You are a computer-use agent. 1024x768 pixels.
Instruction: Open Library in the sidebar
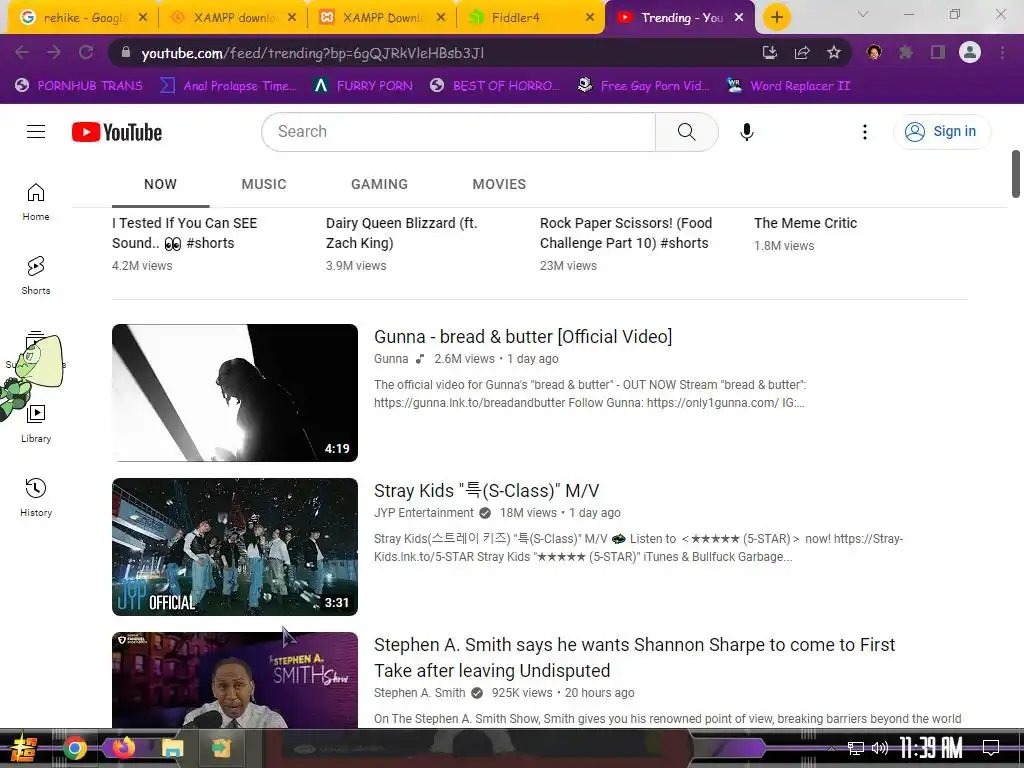pos(36,424)
